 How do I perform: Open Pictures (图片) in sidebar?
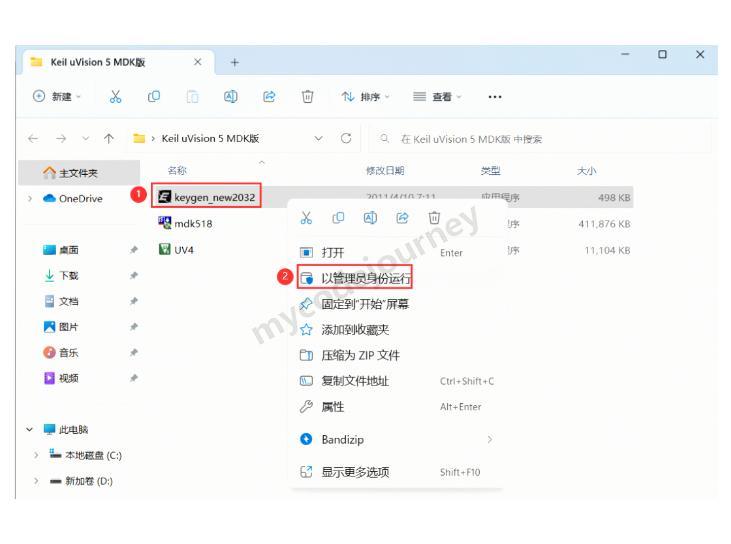[61, 327]
